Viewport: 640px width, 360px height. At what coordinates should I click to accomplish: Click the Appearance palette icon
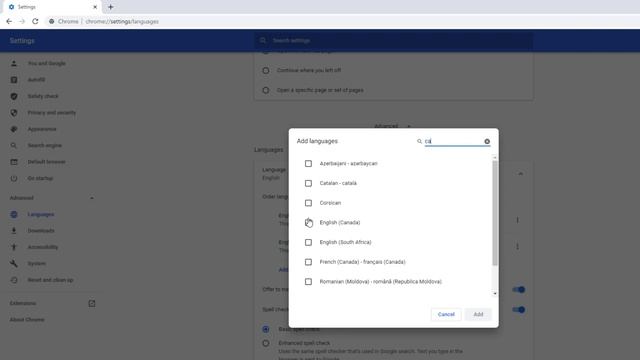[14, 129]
